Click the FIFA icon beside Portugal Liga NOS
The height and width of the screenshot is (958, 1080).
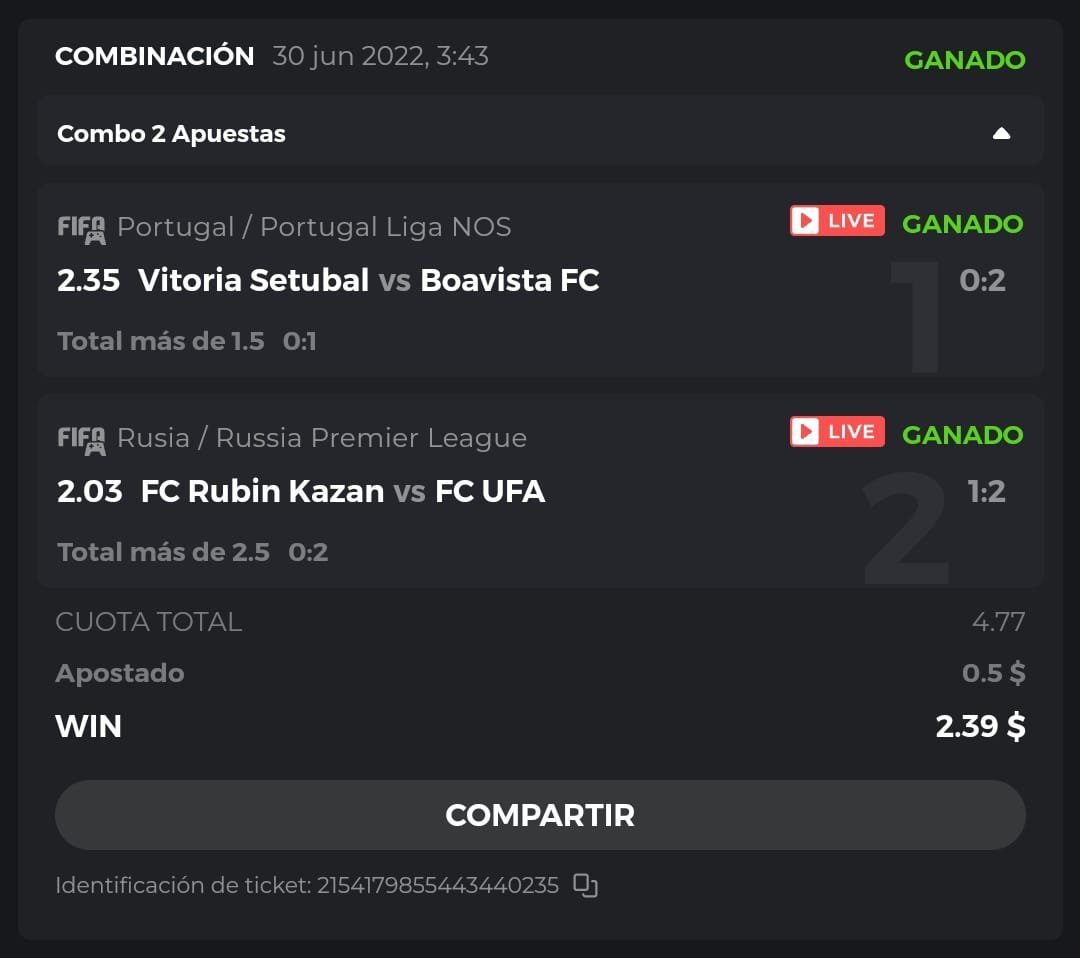pyautogui.click(x=81, y=228)
